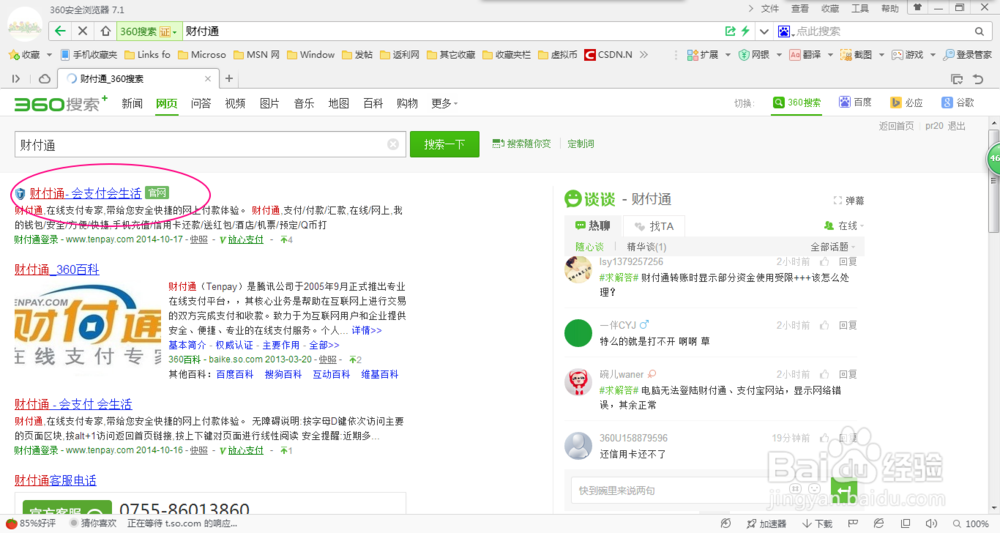1000x533 pixels.
Task: Switch search engine to 百度
Action: point(855,103)
